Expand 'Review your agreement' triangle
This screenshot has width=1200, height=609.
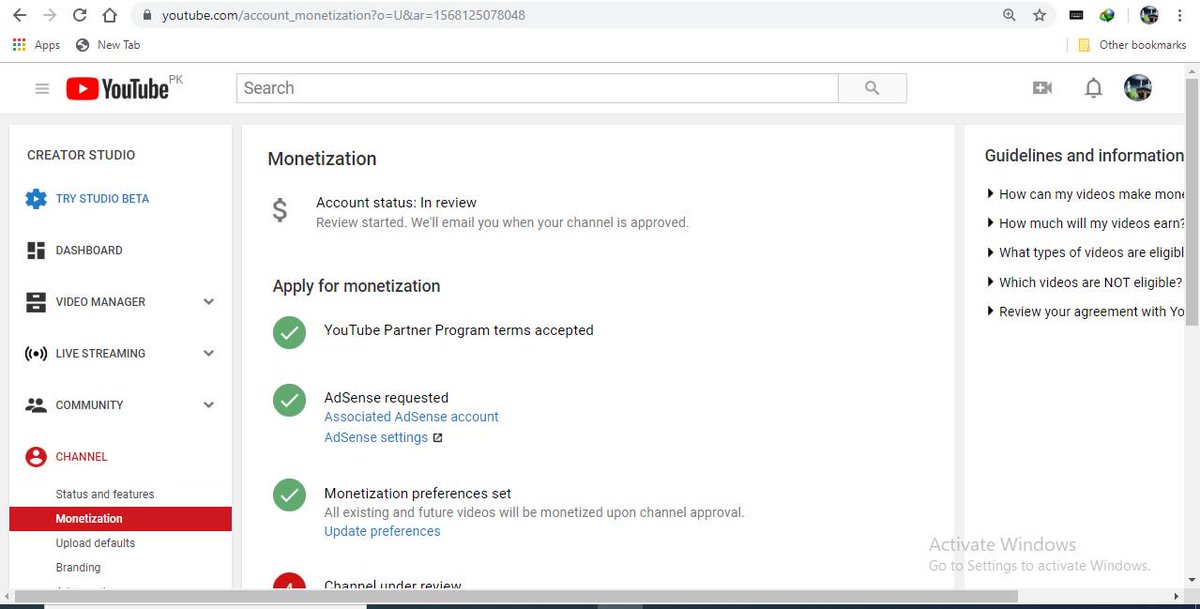click(990, 311)
